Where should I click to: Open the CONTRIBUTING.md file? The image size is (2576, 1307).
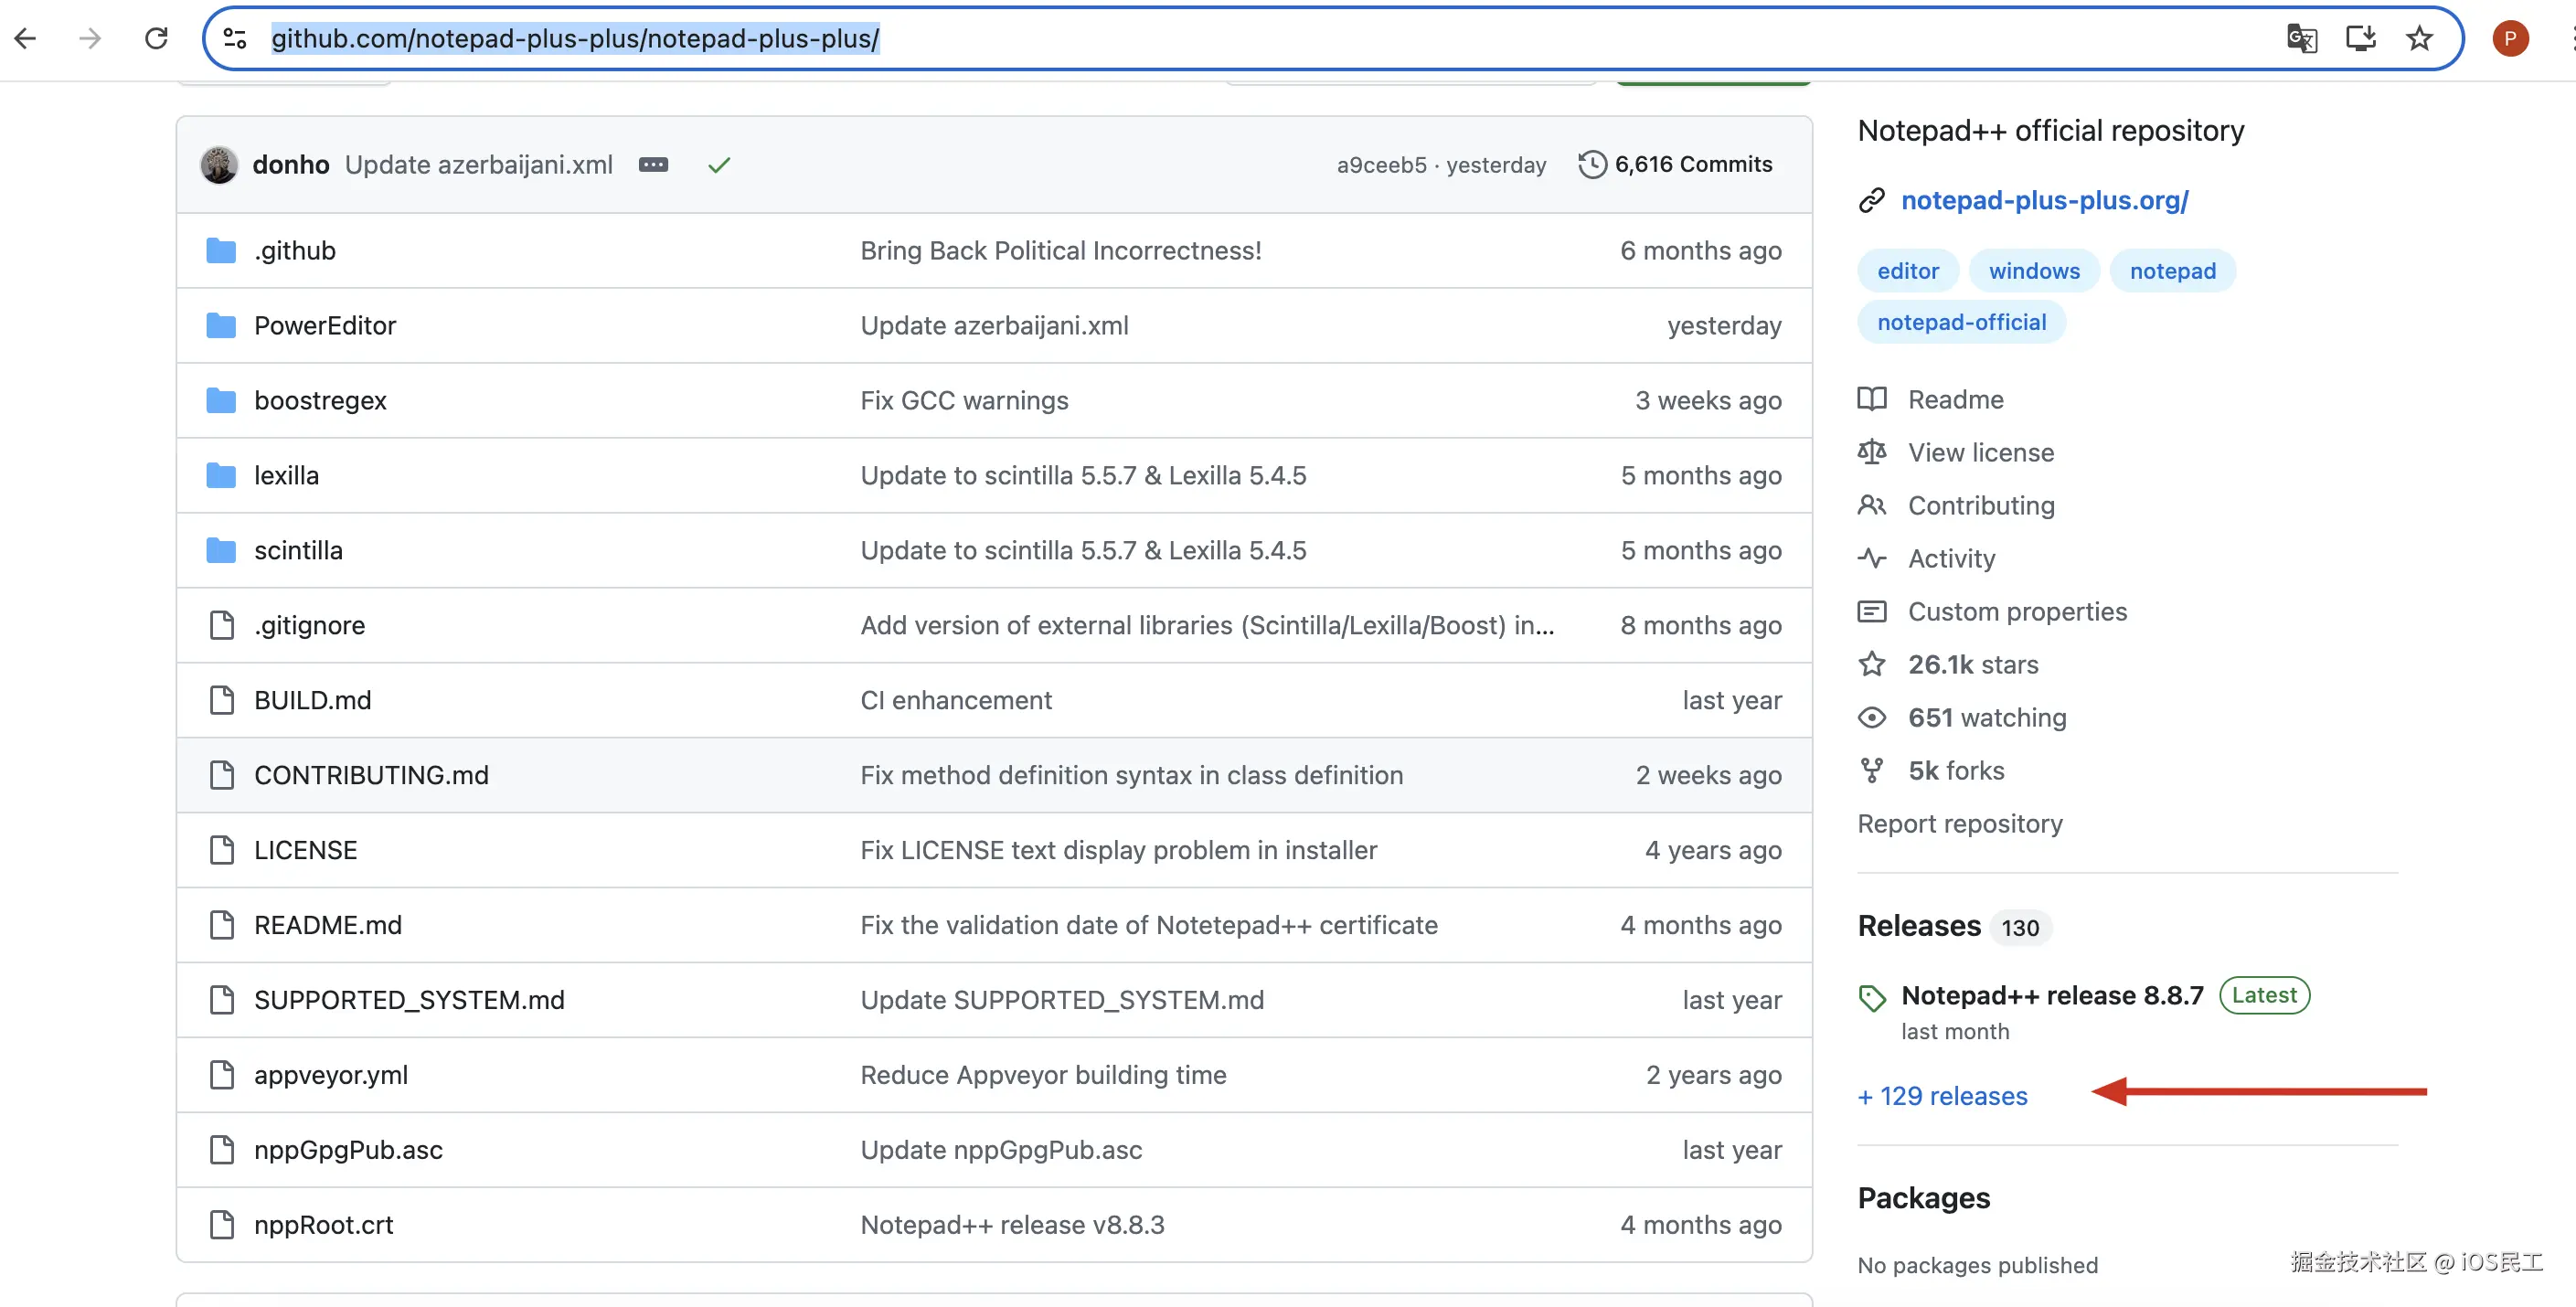(x=371, y=775)
